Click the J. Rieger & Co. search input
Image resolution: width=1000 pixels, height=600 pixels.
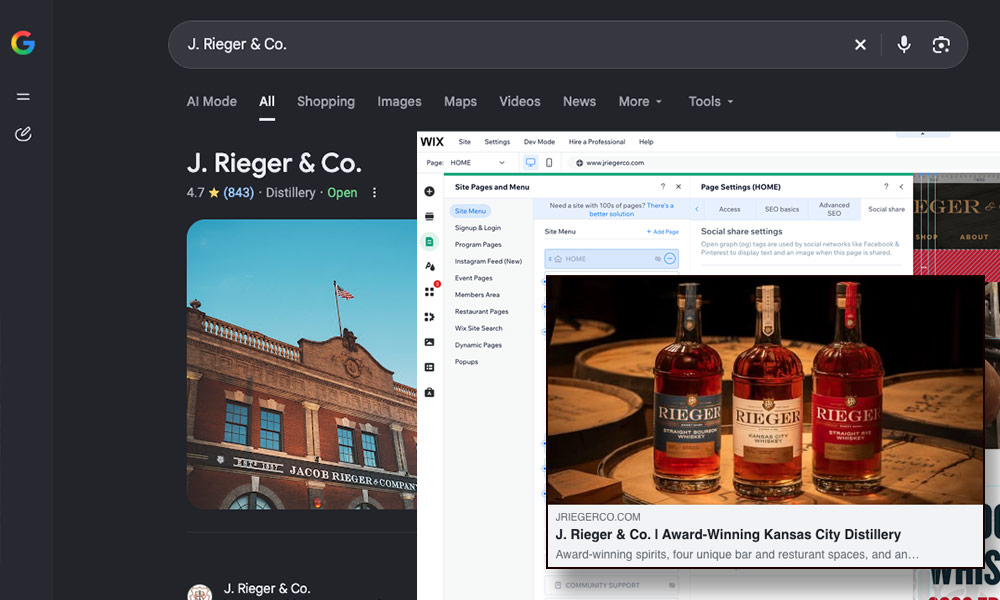click(510, 45)
